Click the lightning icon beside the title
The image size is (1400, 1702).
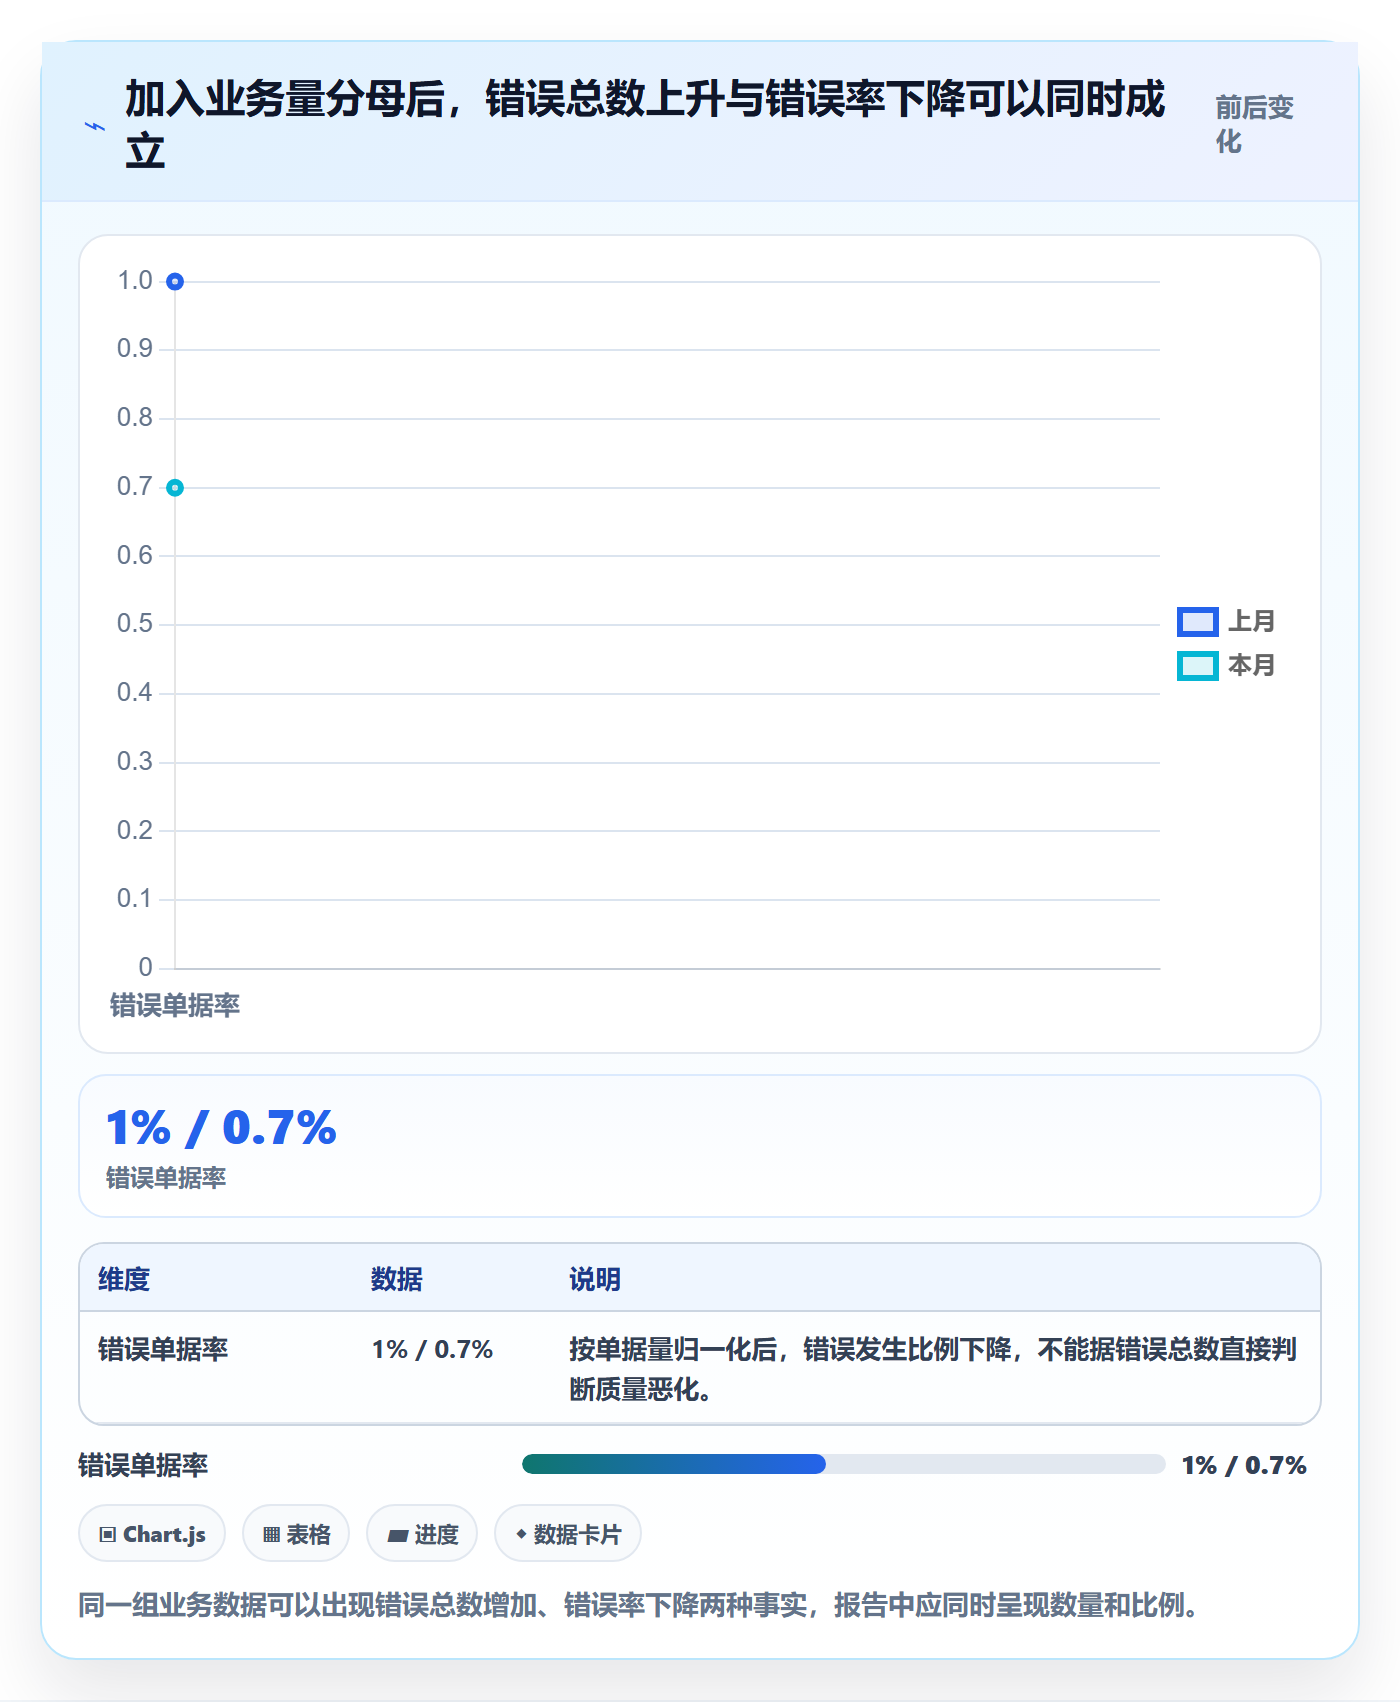(95, 126)
